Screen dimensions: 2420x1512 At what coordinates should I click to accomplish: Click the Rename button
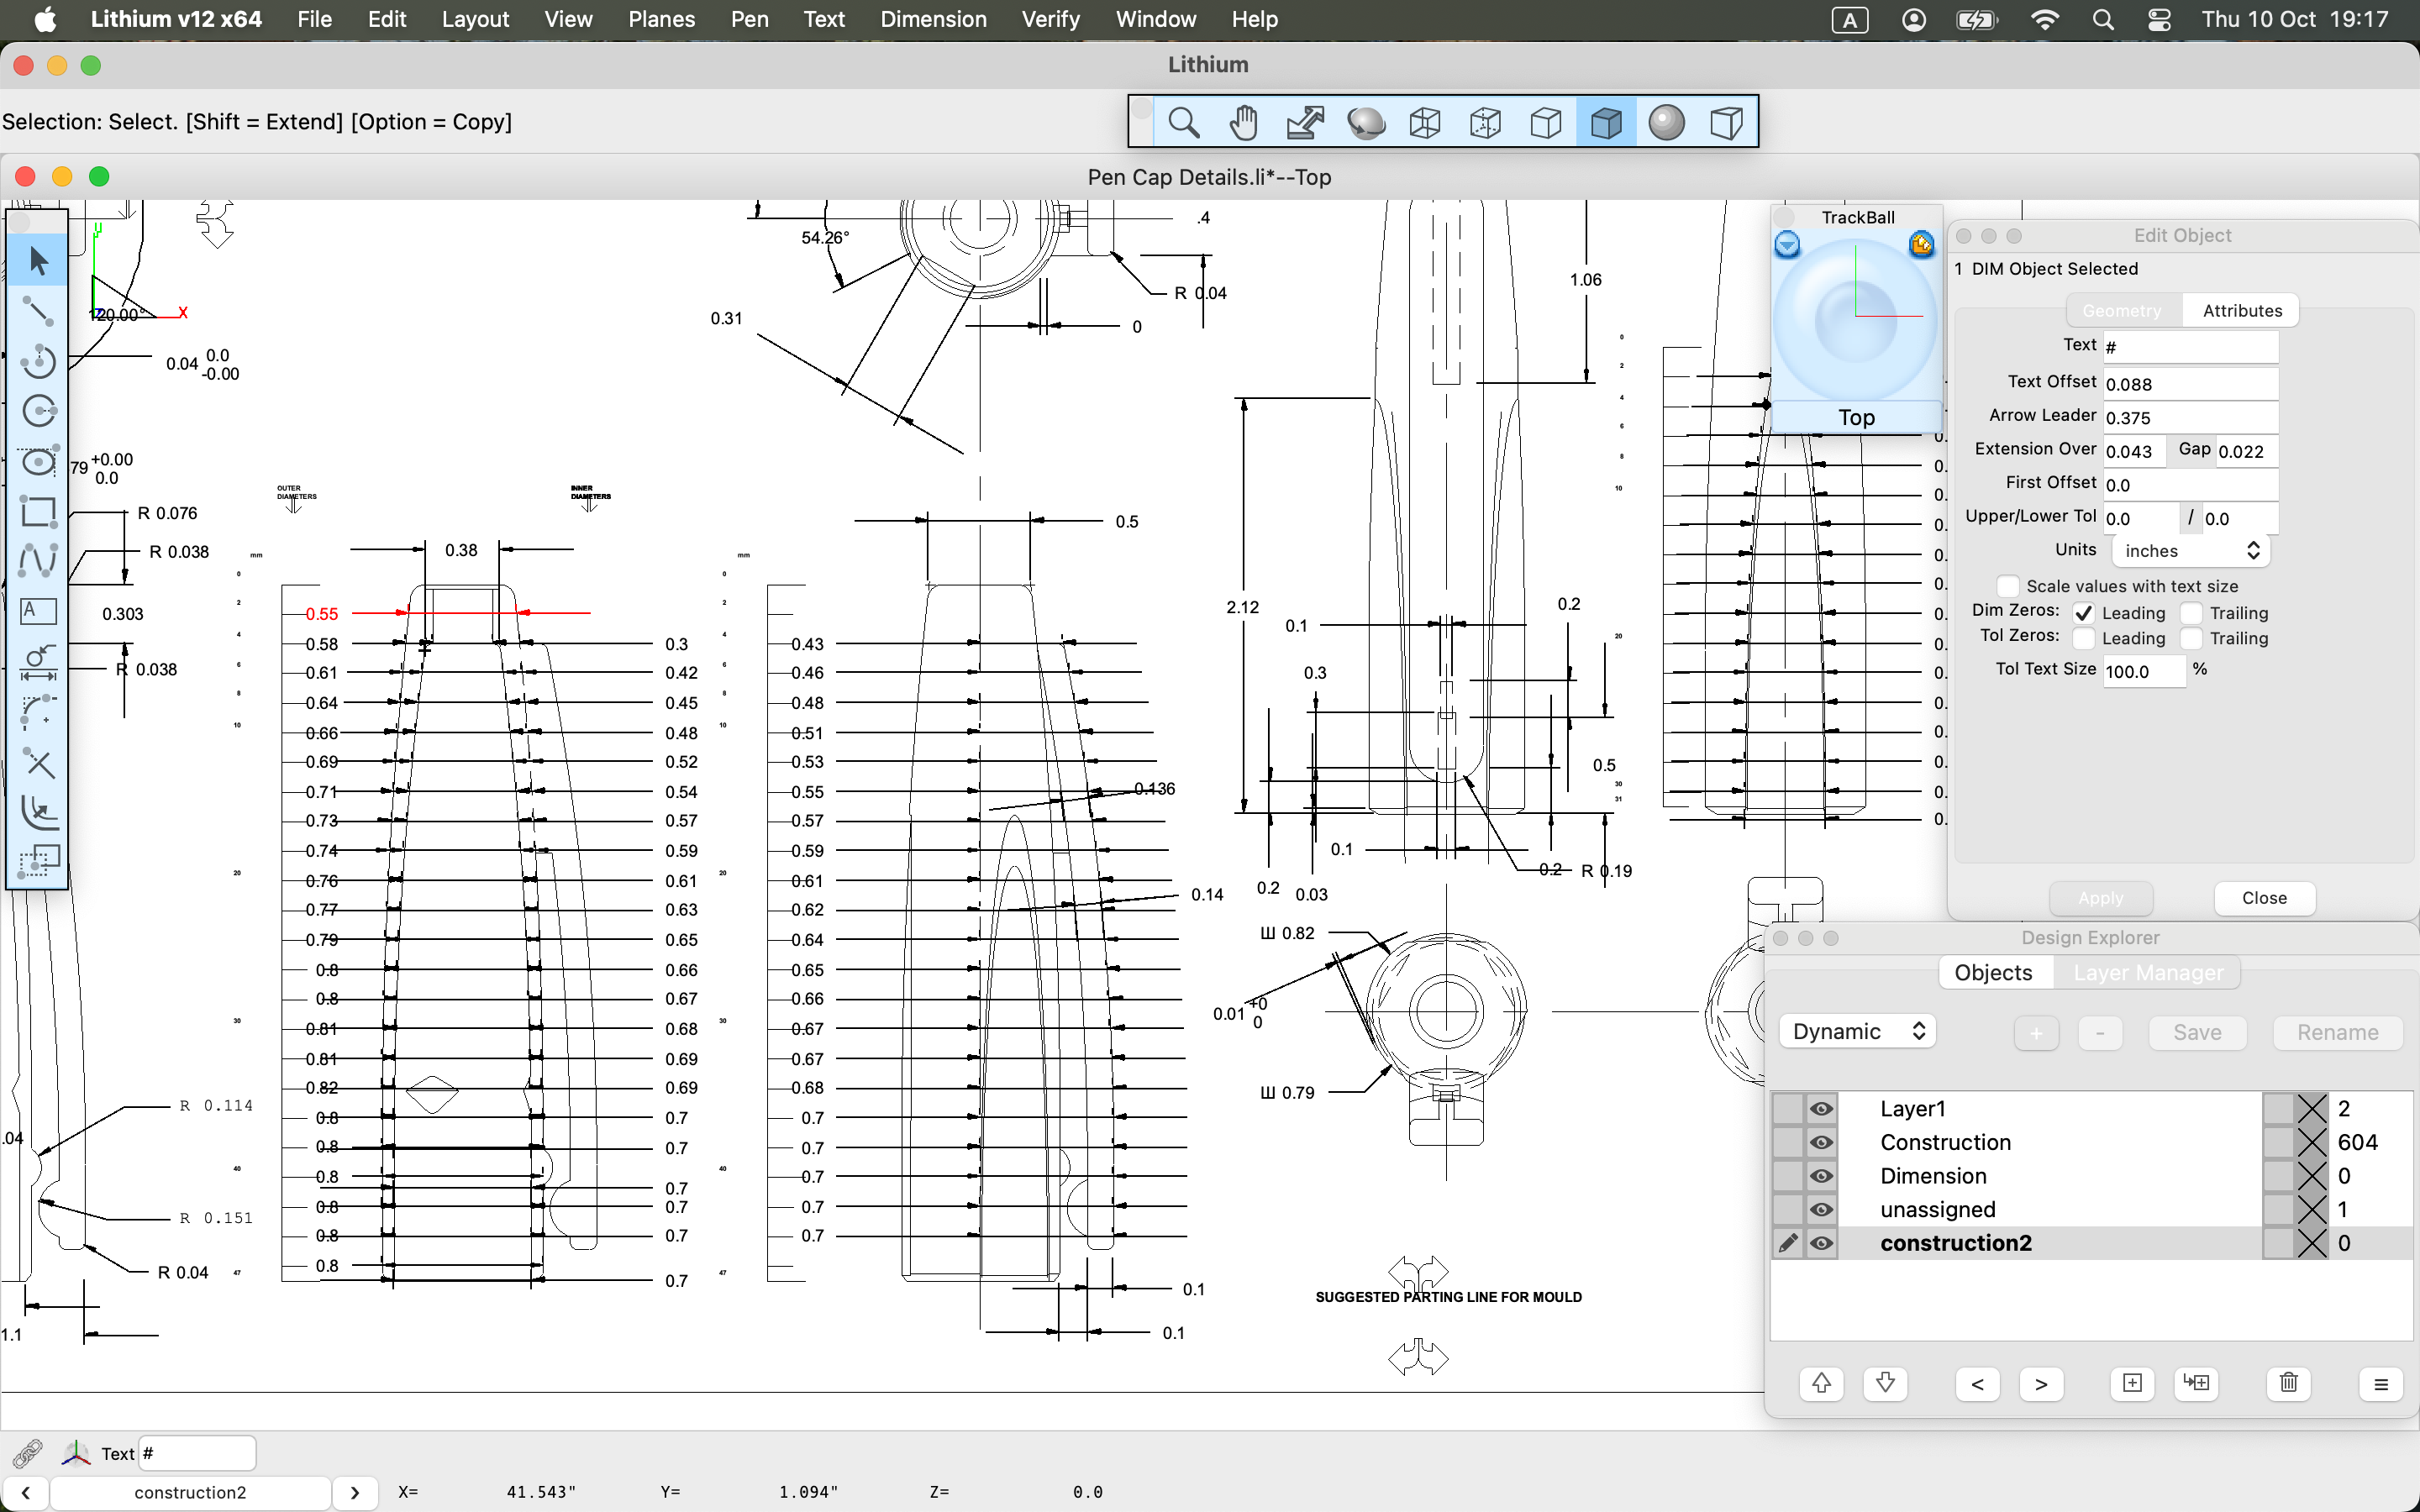pyautogui.click(x=2336, y=1032)
